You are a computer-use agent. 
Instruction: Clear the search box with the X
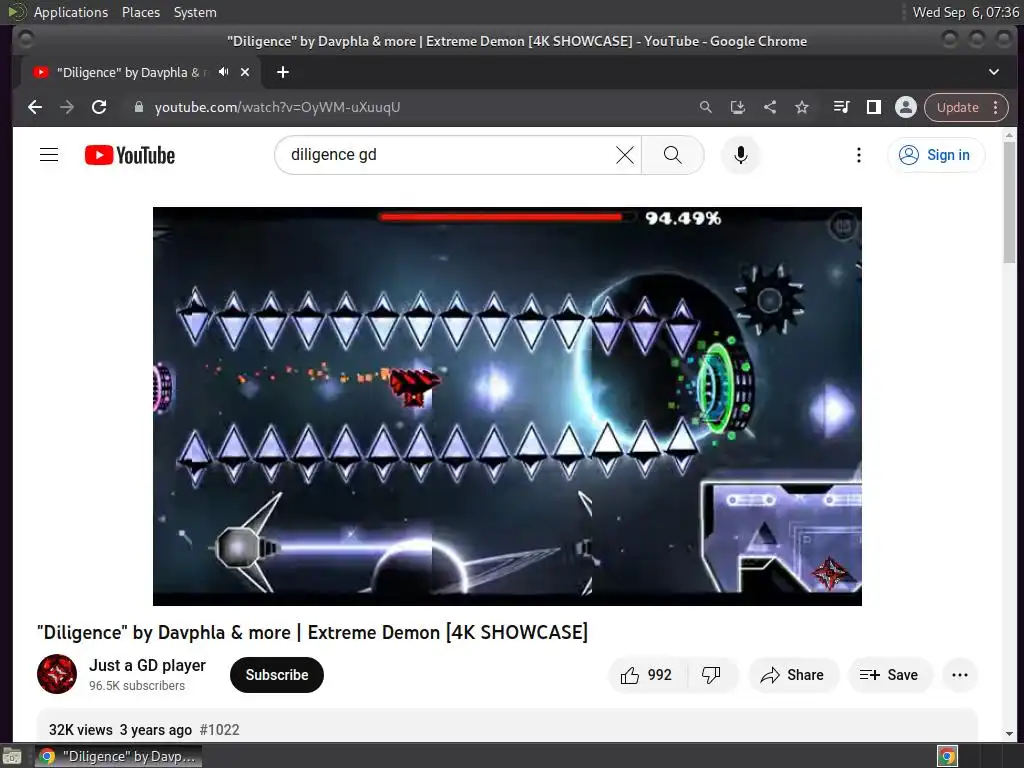625,155
